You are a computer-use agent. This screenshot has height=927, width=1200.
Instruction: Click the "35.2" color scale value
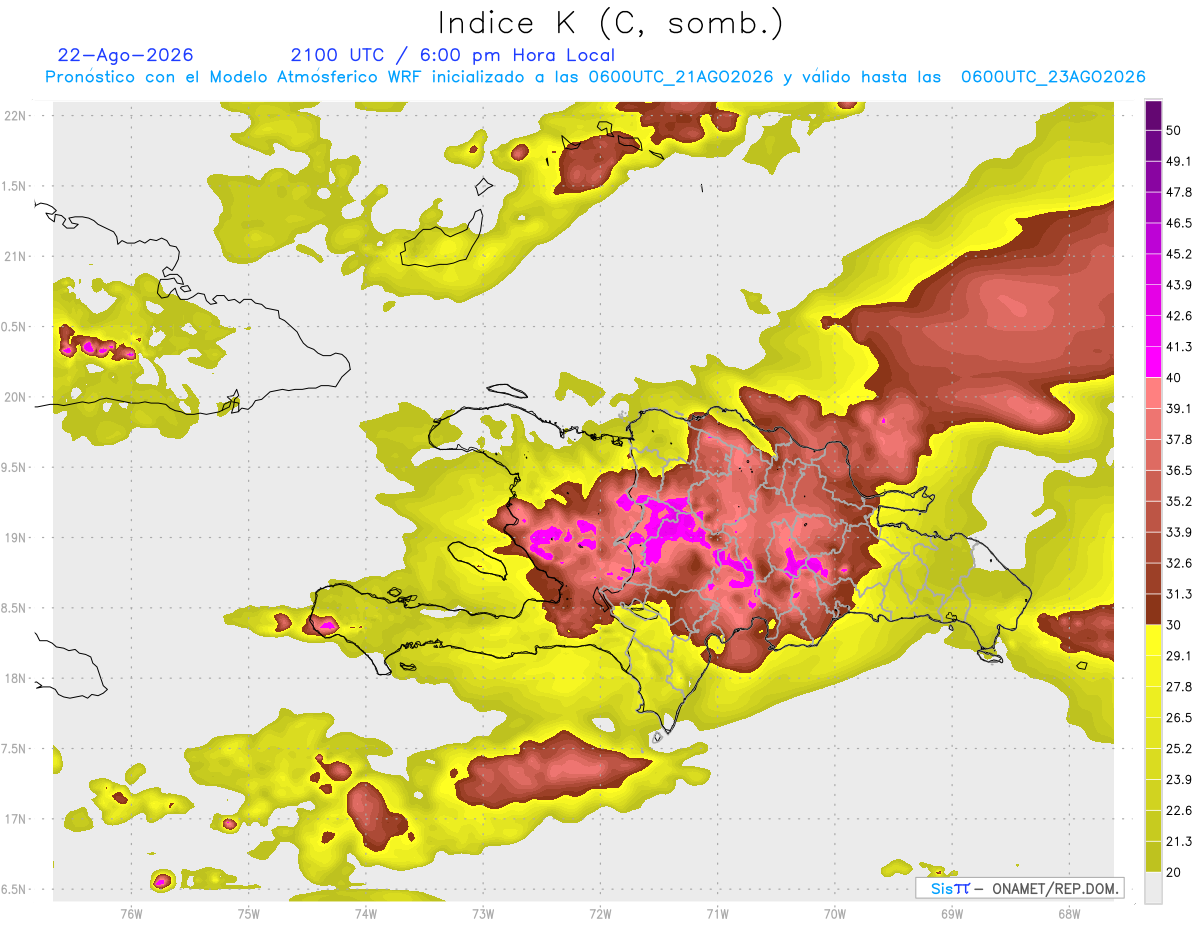(1179, 501)
